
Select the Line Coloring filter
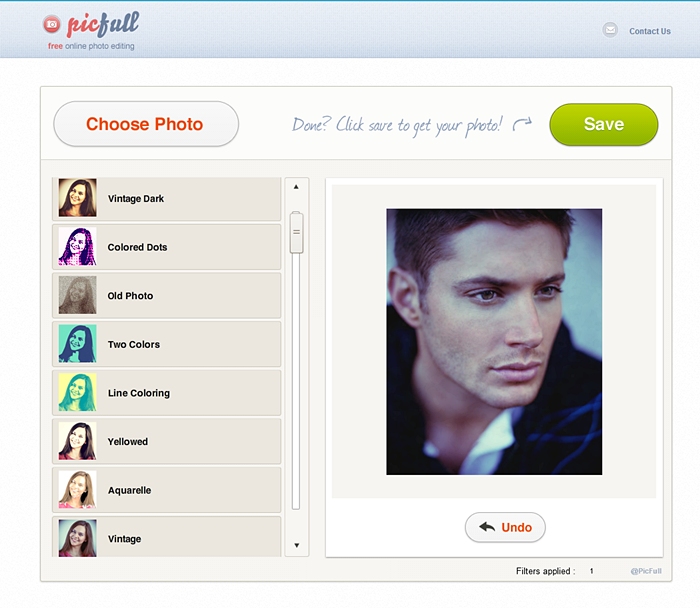click(167, 393)
